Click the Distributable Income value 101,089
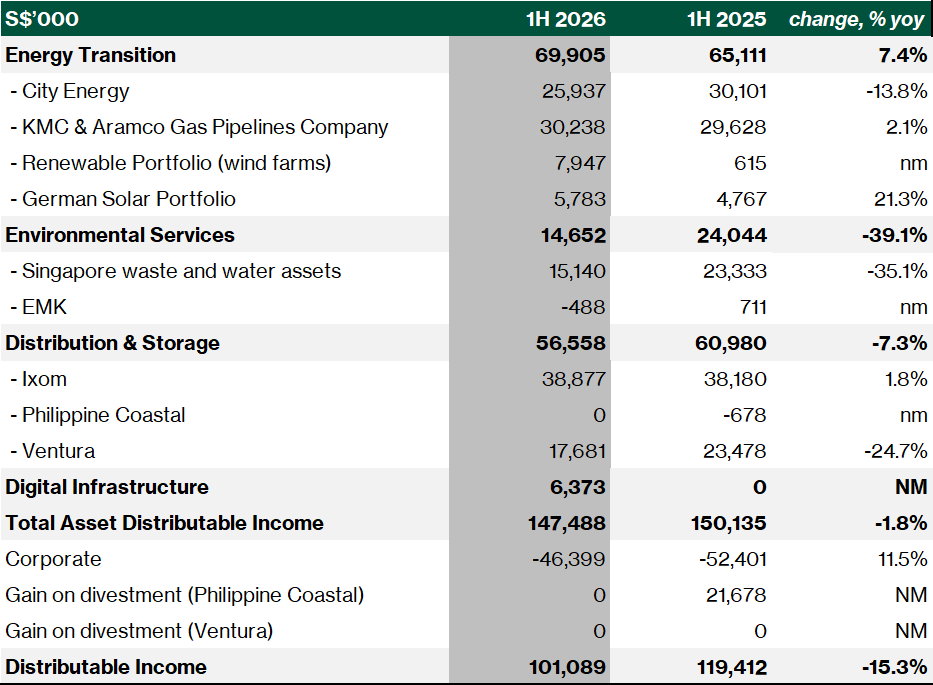933x685 pixels. click(x=567, y=667)
